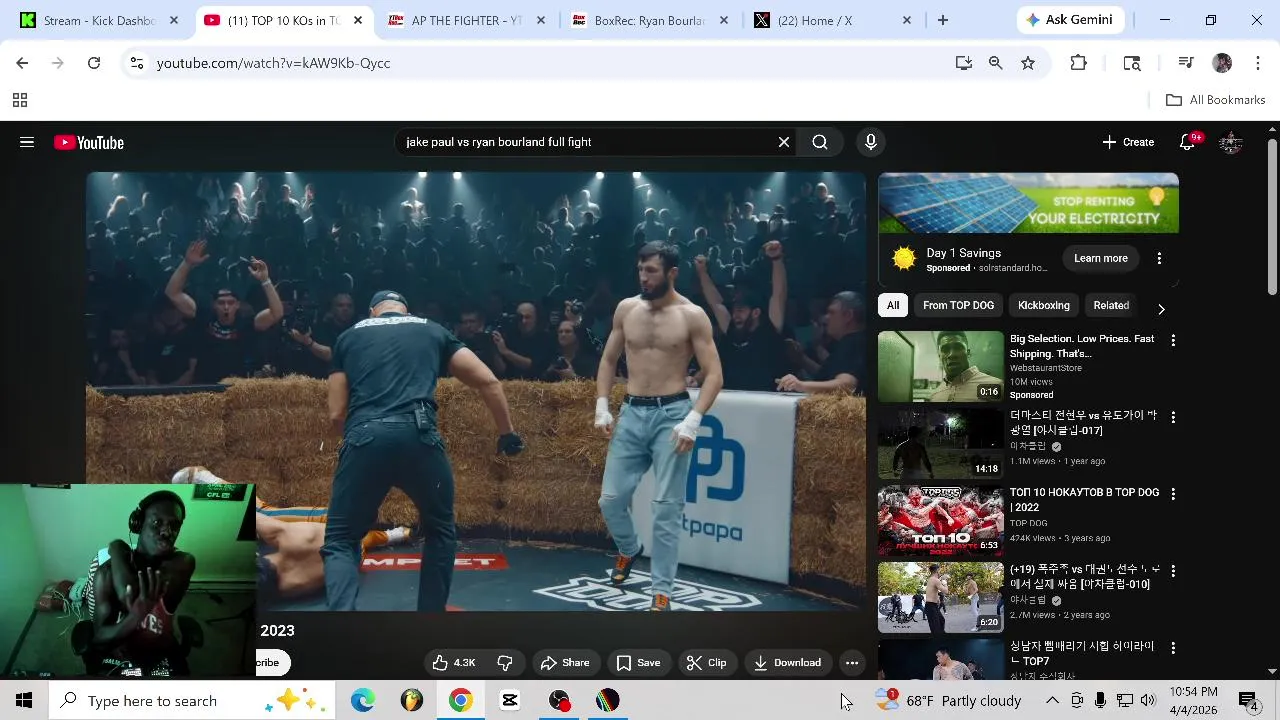Open Ask Gemini button
This screenshot has height=720, width=1280.
click(x=1071, y=20)
